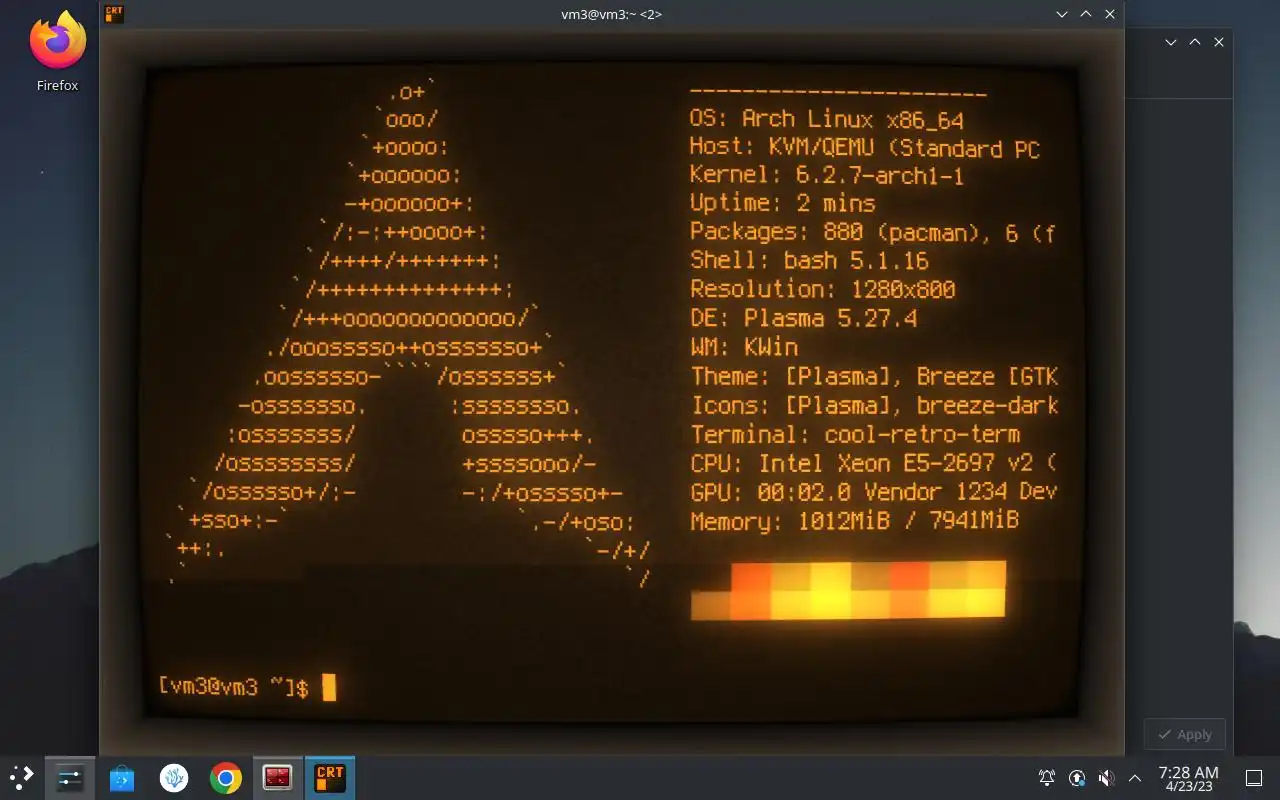
Task: Maximize the cool-retro-term window
Action: (1086, 14)
